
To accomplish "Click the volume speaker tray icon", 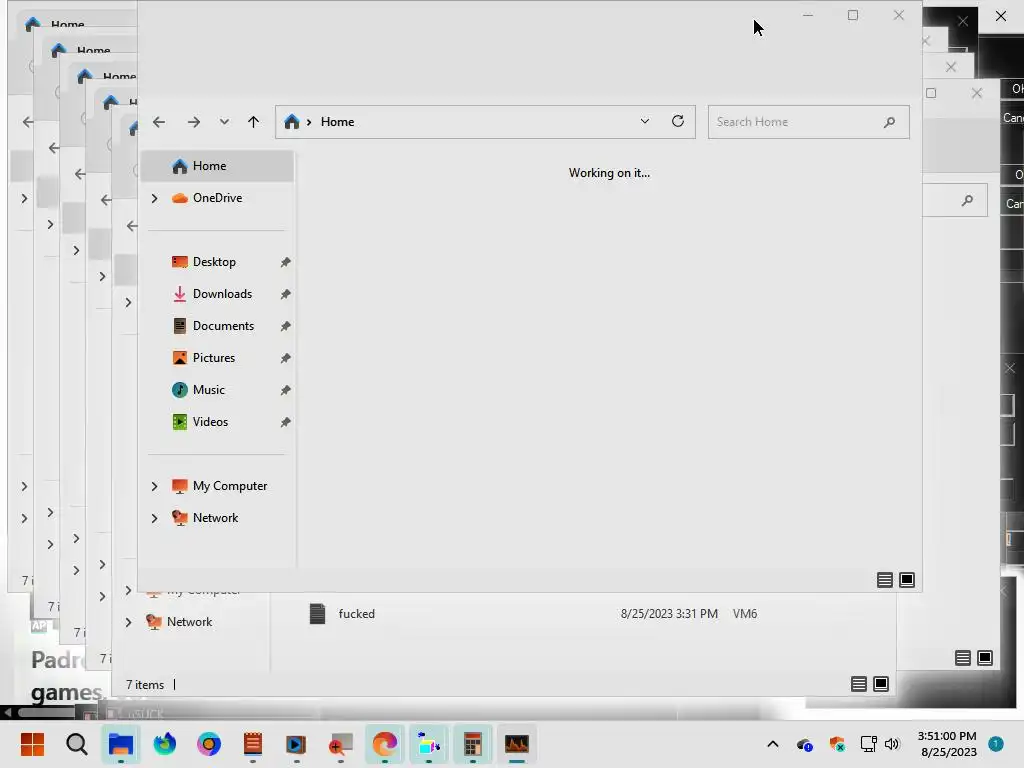I will [x=891, y=744].
